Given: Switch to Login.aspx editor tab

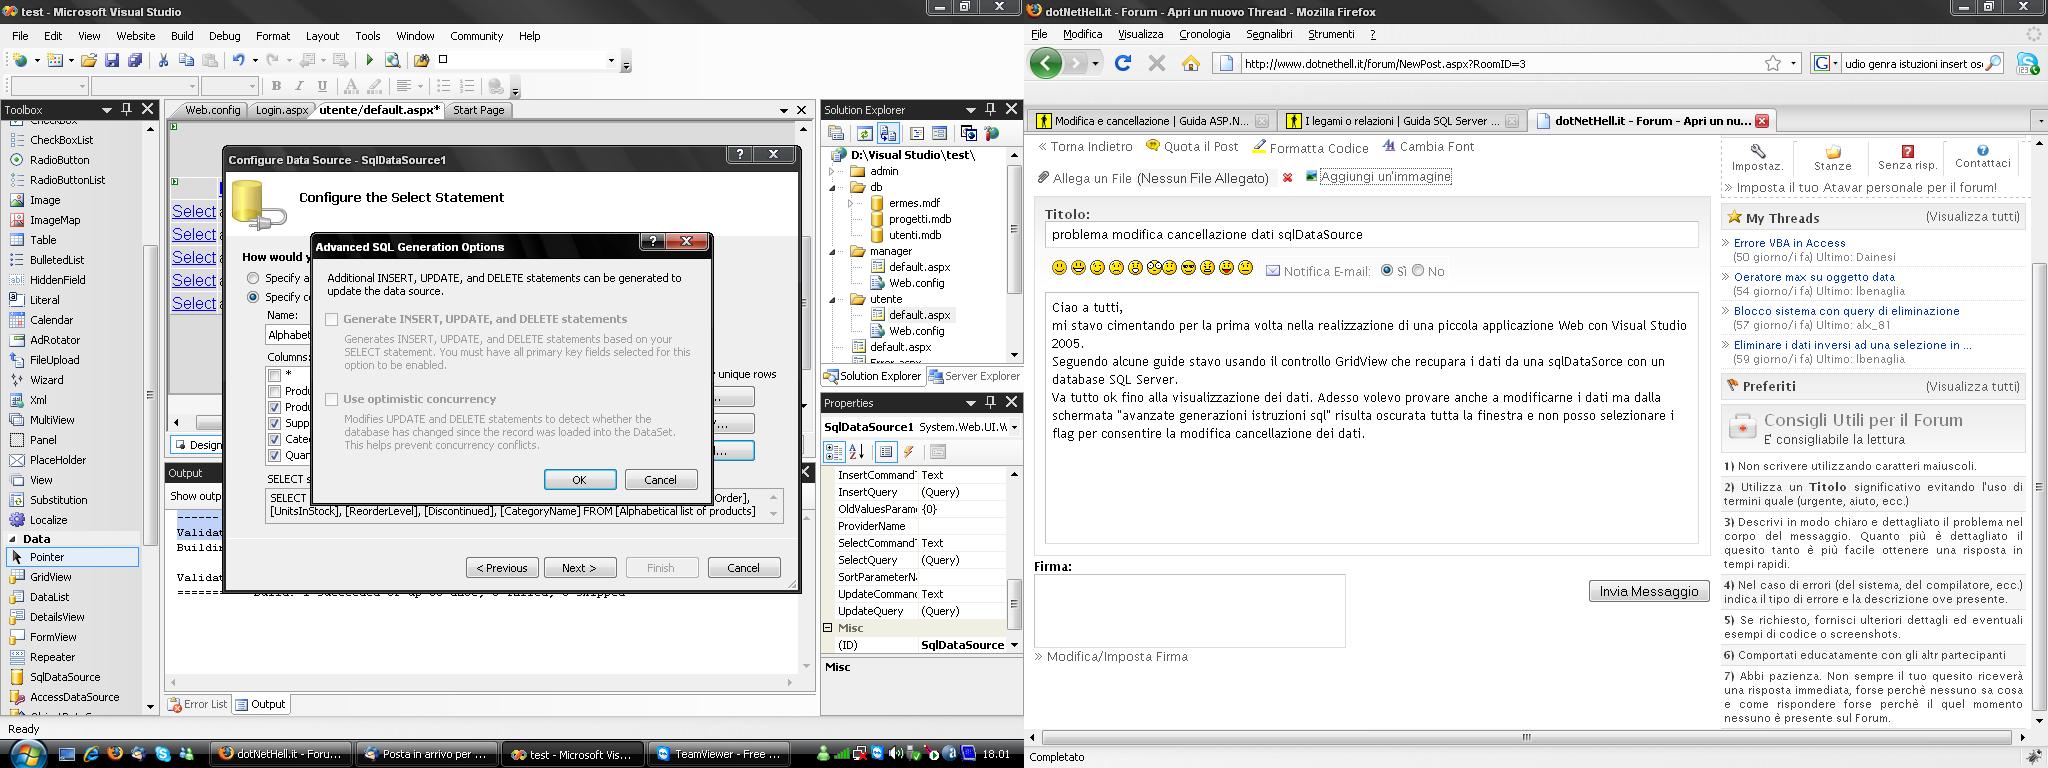Looking at the screenshot, I should click(x=281, y=110).
